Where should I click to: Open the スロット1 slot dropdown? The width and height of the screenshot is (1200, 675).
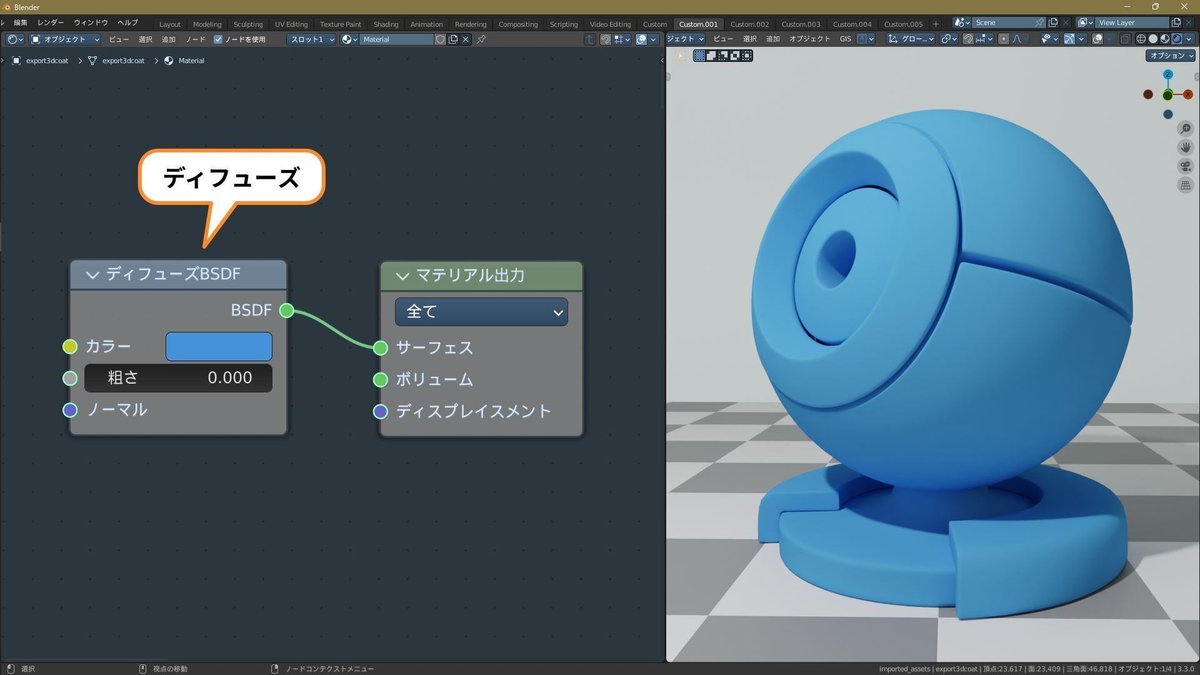click(x=313, y=39)
